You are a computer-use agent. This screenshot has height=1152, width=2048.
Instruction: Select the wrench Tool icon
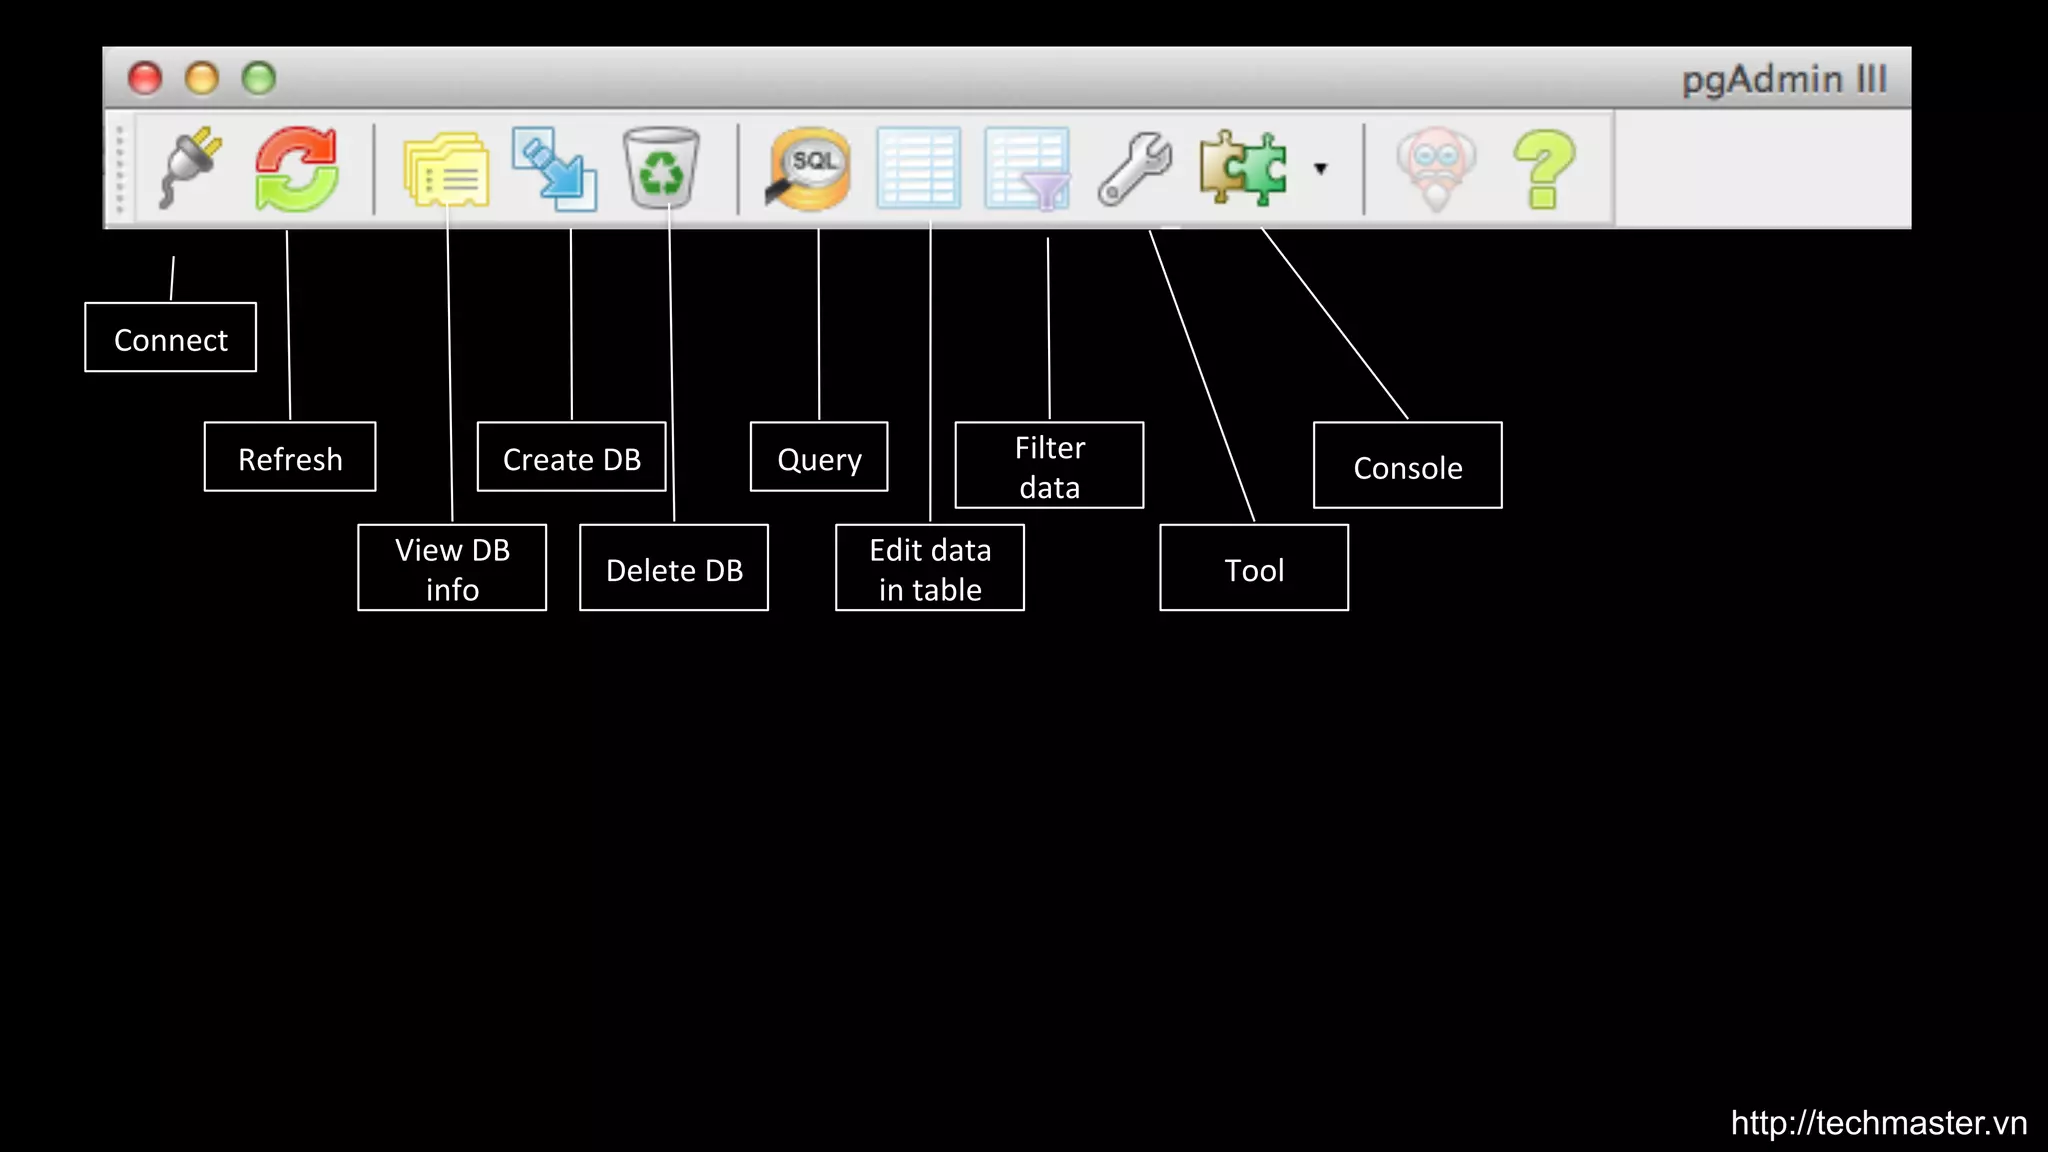point(1135,168)
